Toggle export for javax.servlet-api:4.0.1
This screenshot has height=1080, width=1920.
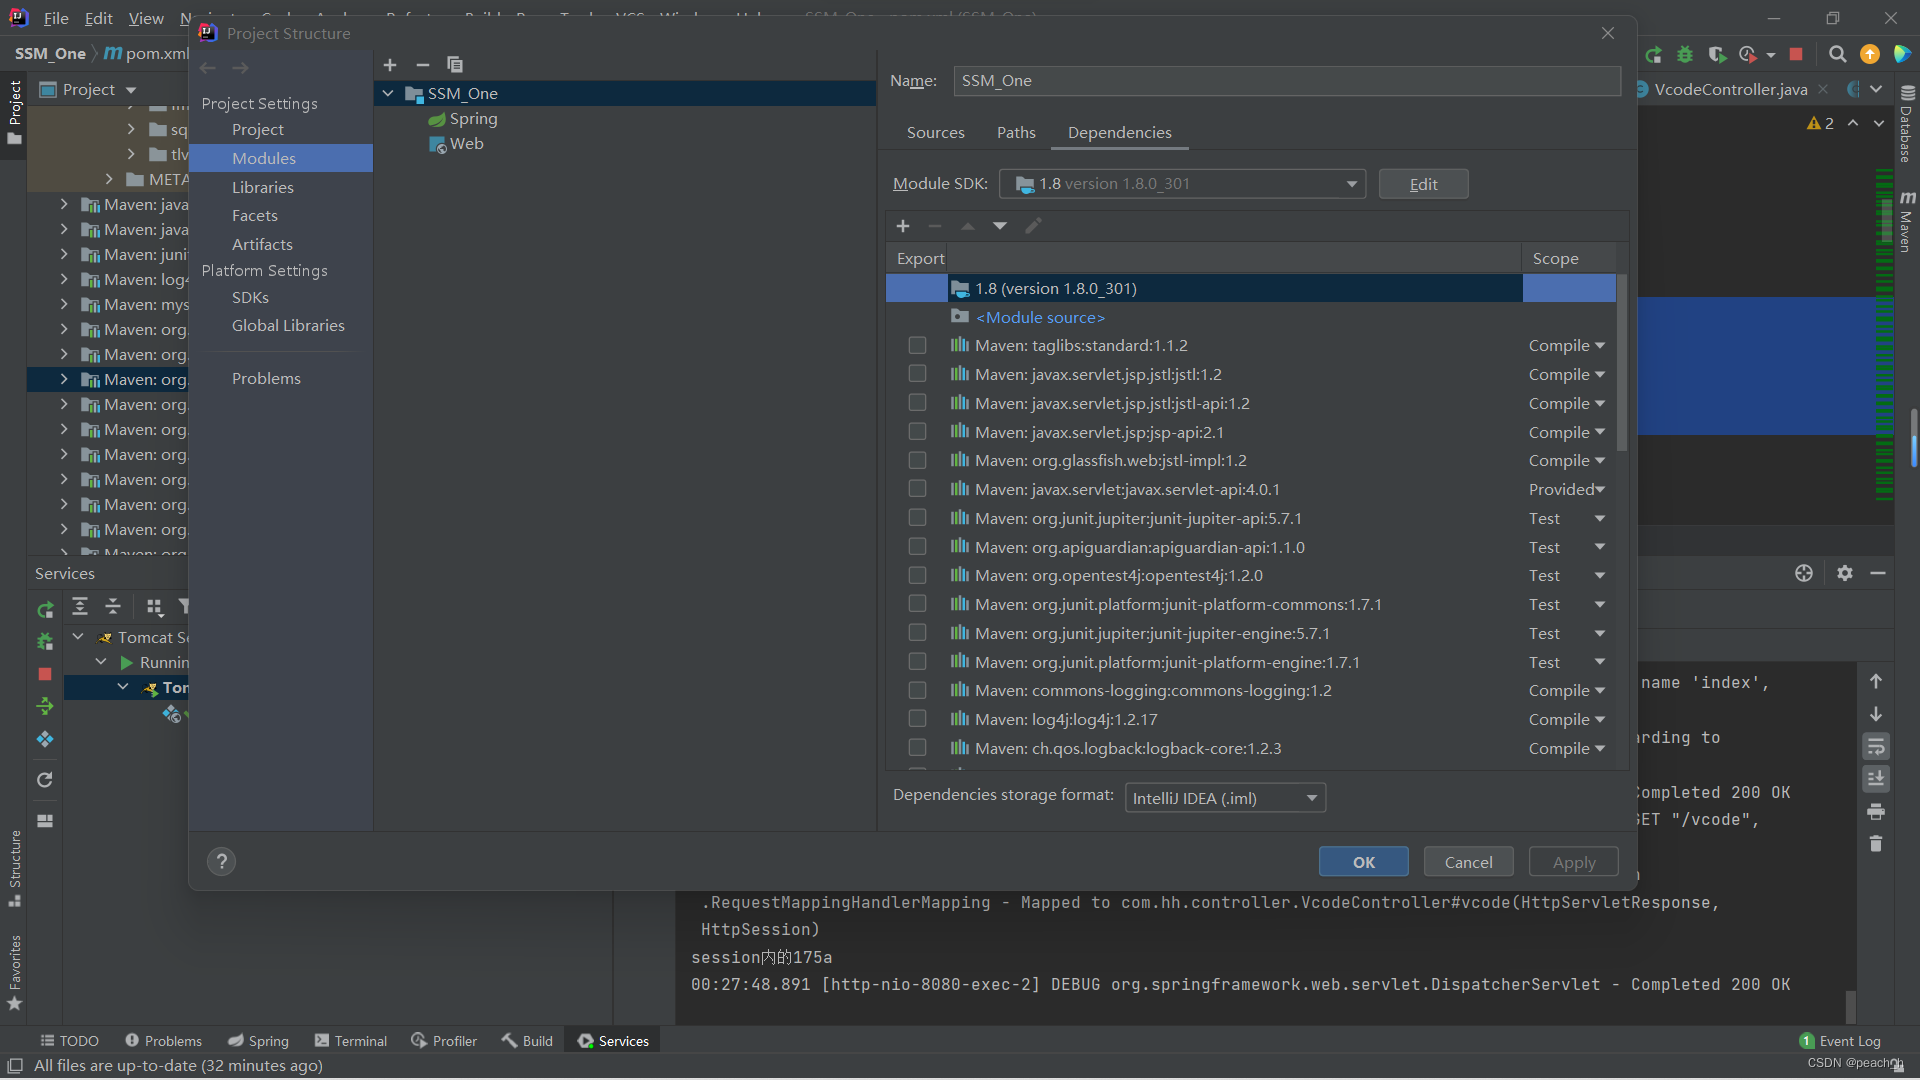point(917,488)
